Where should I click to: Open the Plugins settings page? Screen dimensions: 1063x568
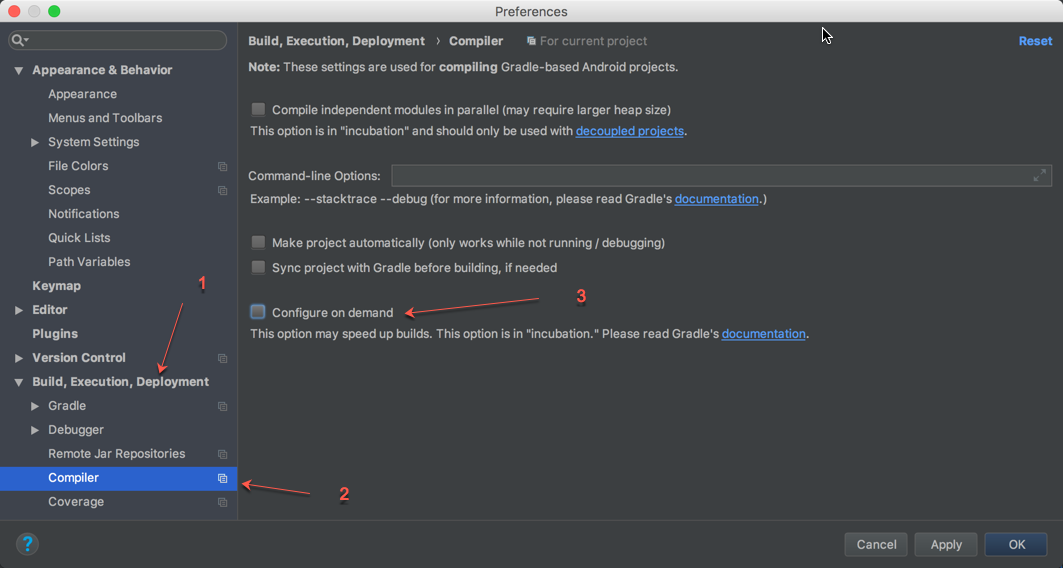(x=55, y=333)
